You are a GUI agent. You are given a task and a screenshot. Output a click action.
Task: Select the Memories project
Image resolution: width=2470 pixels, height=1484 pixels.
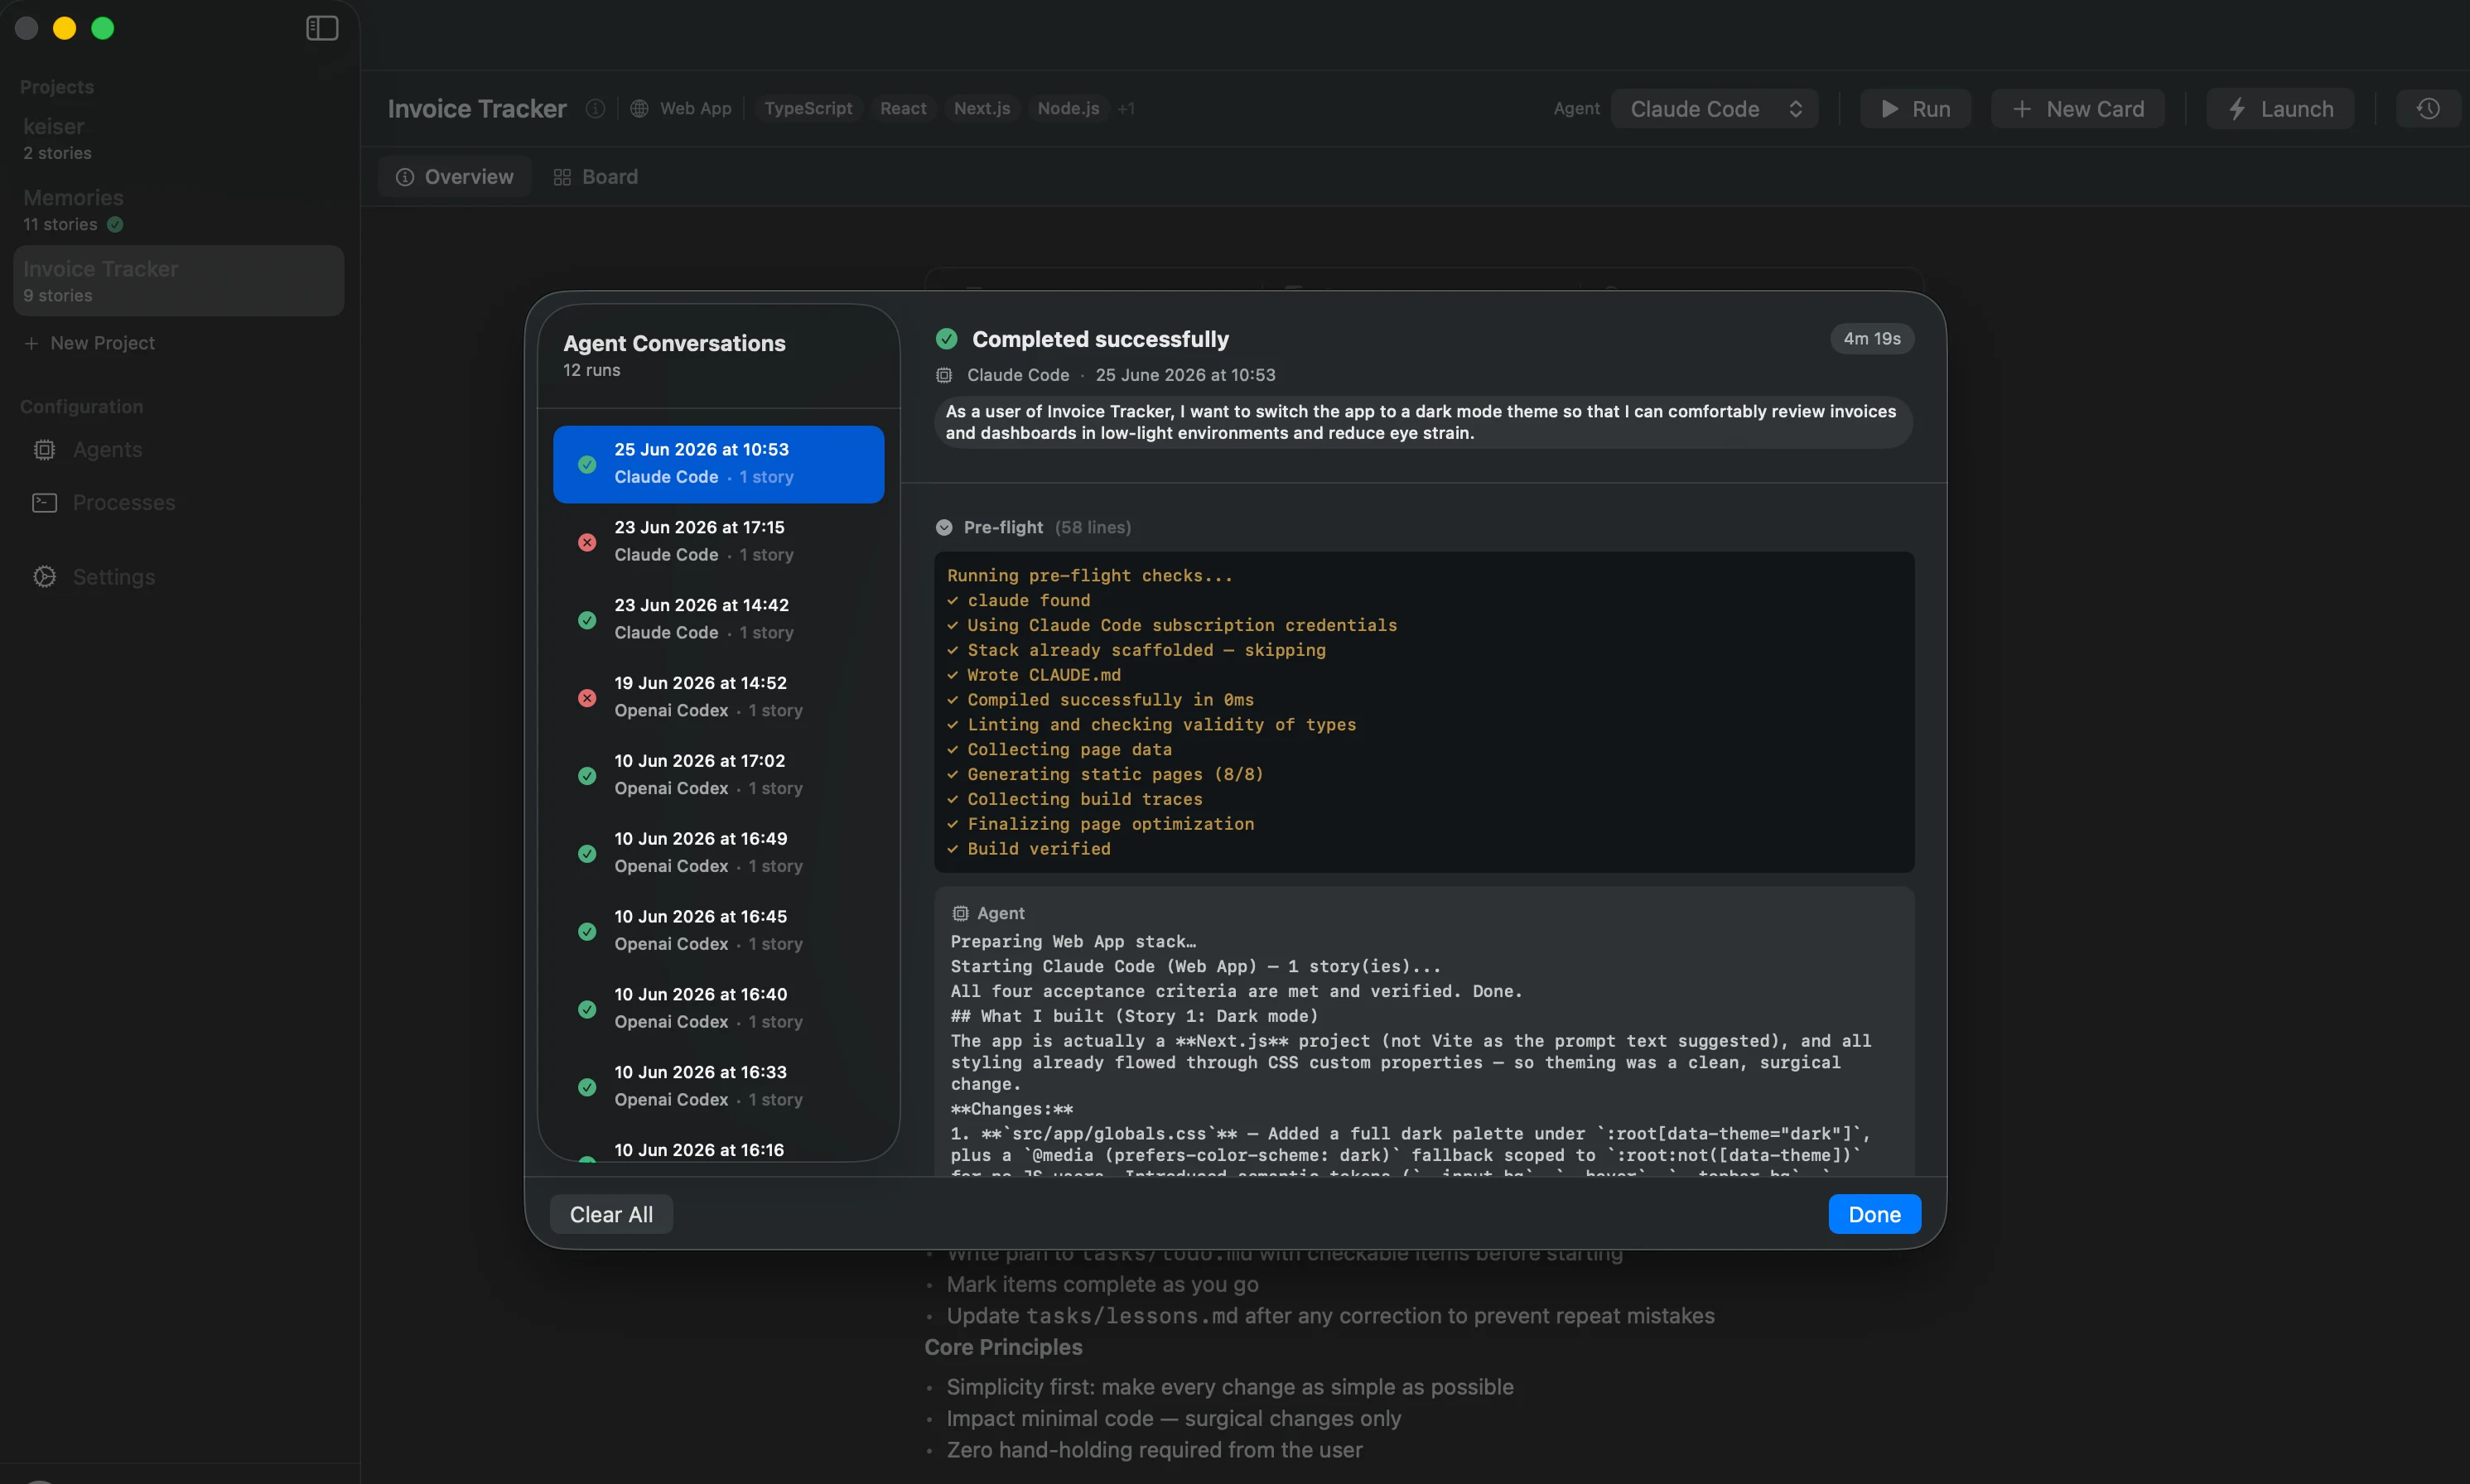coord(178,209)
